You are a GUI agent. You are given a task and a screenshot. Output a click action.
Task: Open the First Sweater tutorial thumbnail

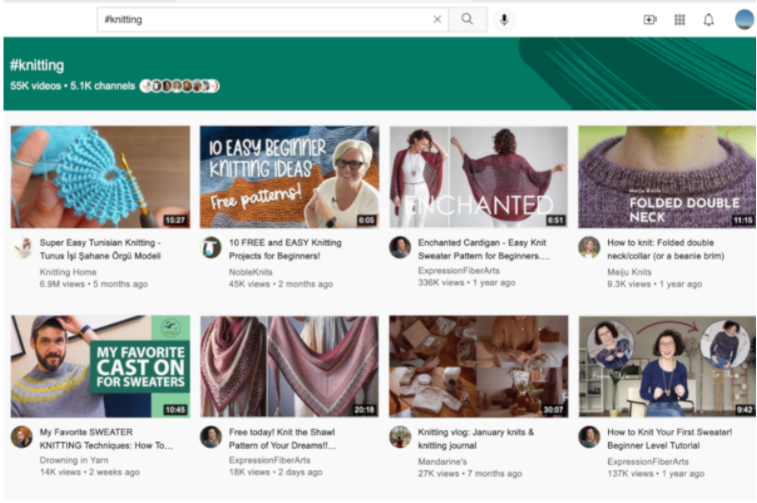(667, 366)
